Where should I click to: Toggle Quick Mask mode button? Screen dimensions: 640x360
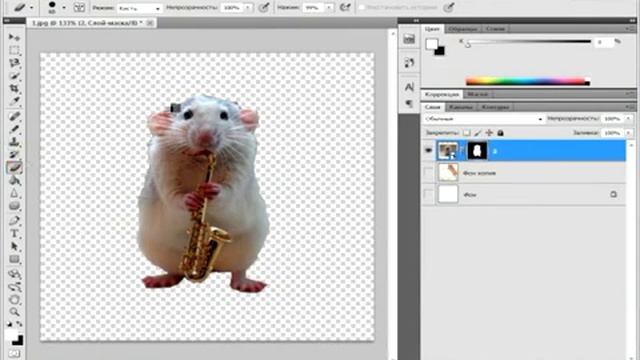(x=14, y=353)
